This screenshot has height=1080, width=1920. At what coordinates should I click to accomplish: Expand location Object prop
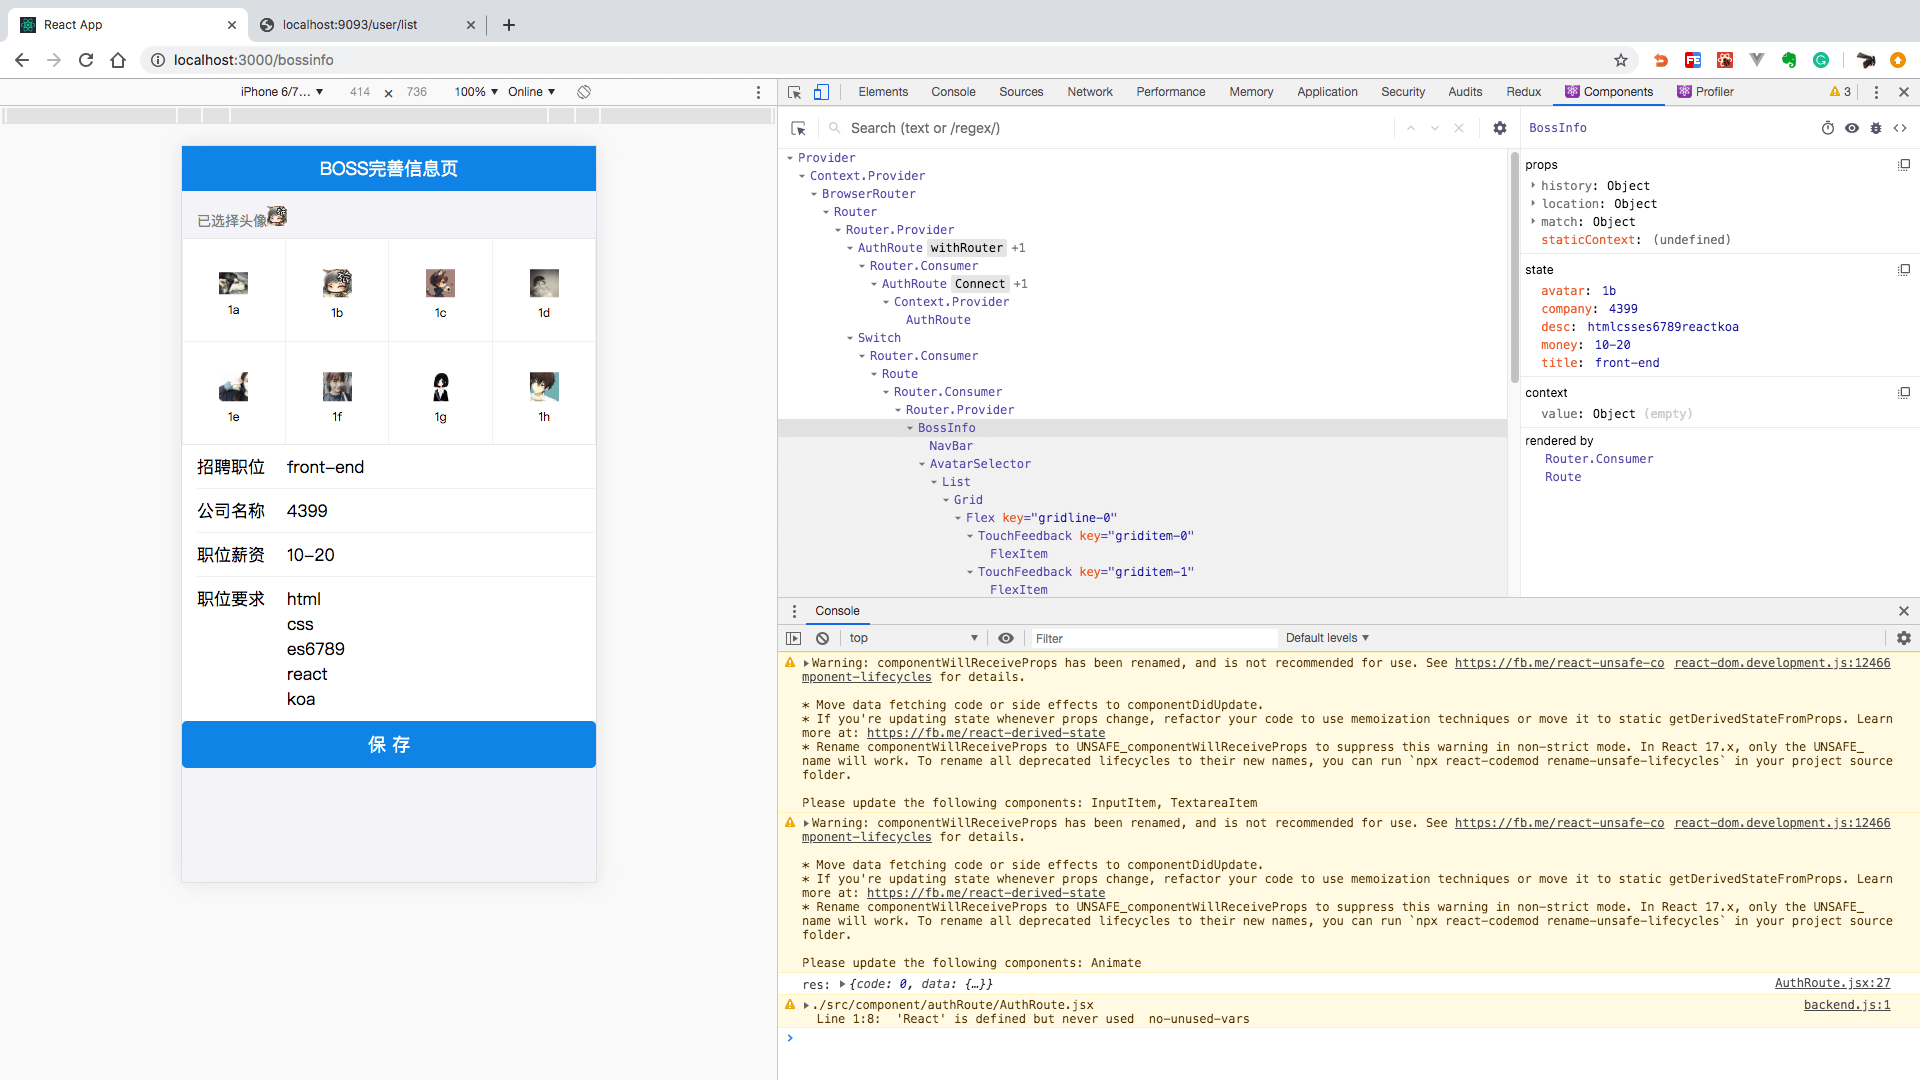[x=1533, y=204]
